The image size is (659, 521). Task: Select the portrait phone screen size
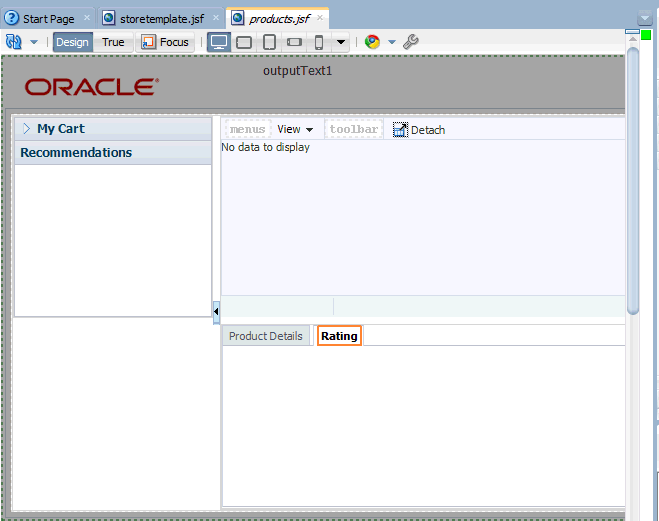point(319,42)
